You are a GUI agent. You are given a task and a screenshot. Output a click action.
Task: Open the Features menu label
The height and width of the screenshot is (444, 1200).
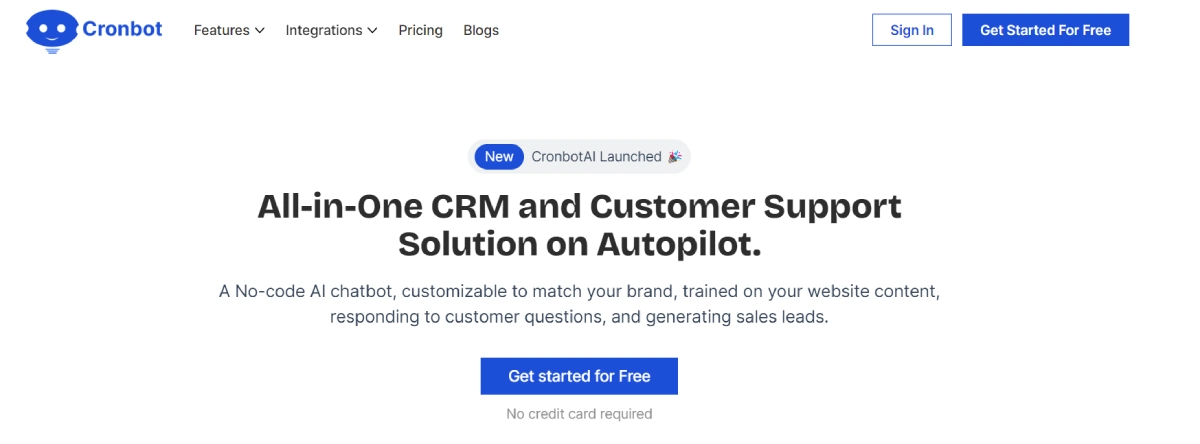coord(221,30)
